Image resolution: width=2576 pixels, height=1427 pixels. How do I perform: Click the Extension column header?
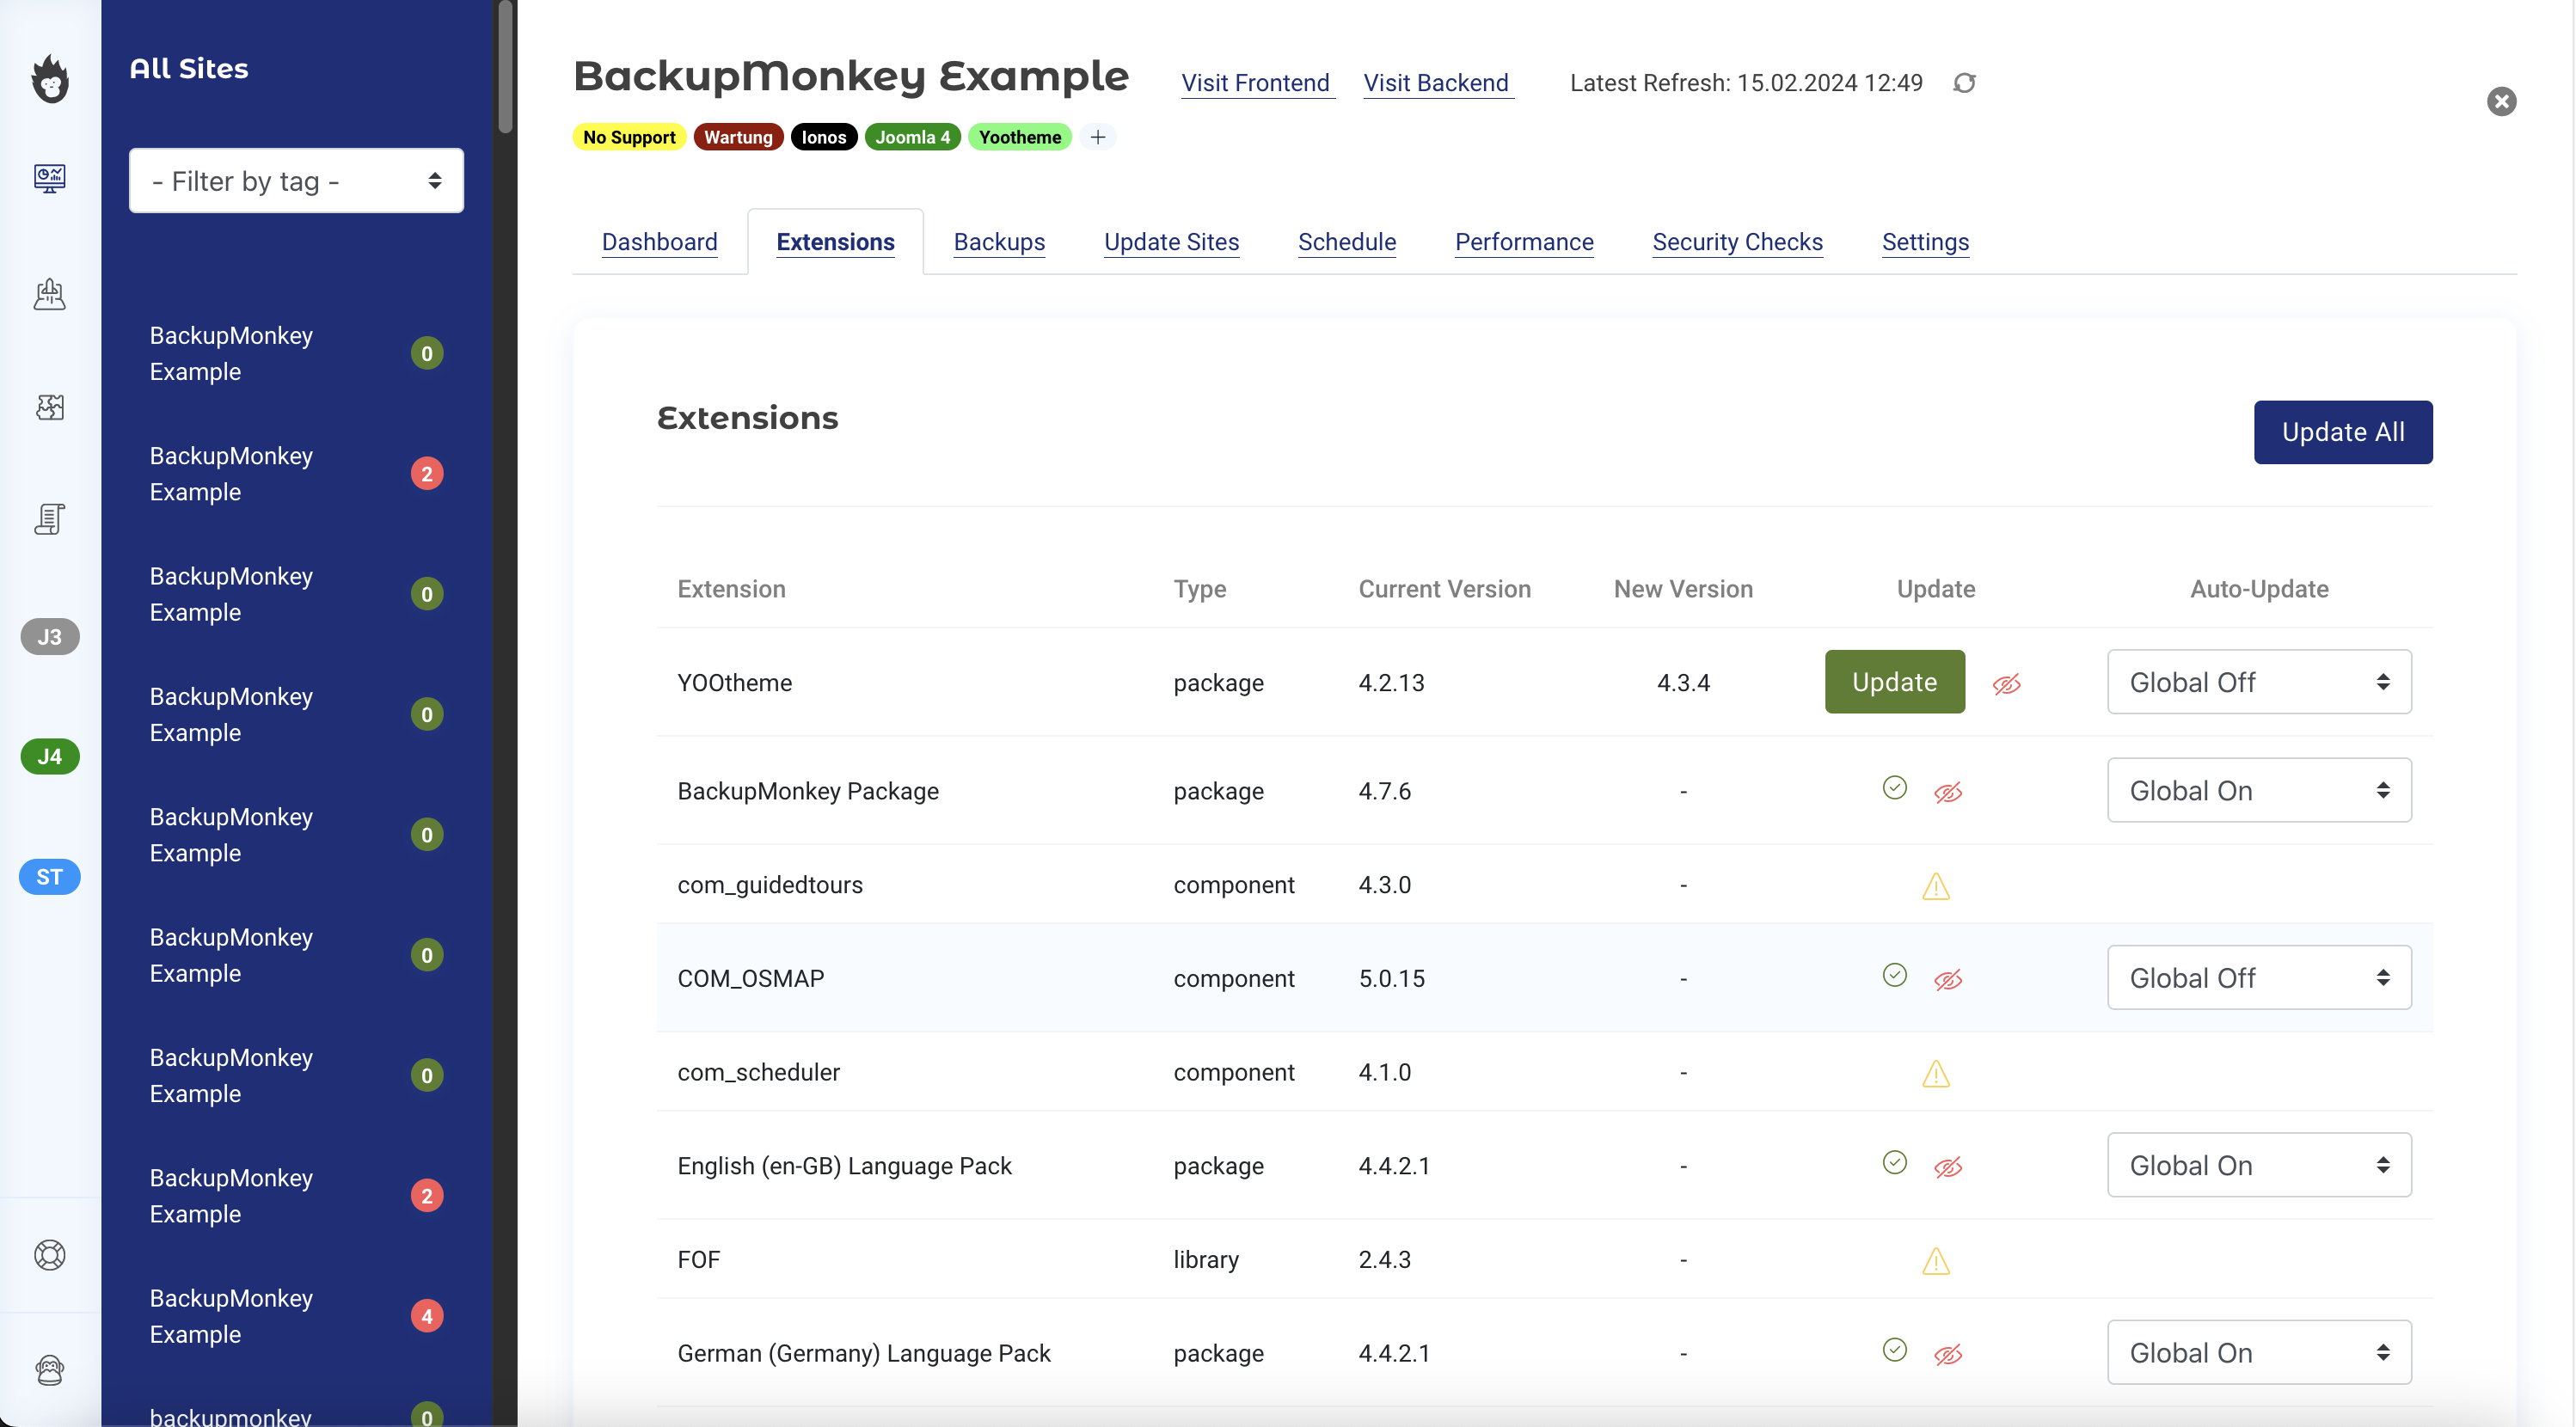click(x=731, y=589)
